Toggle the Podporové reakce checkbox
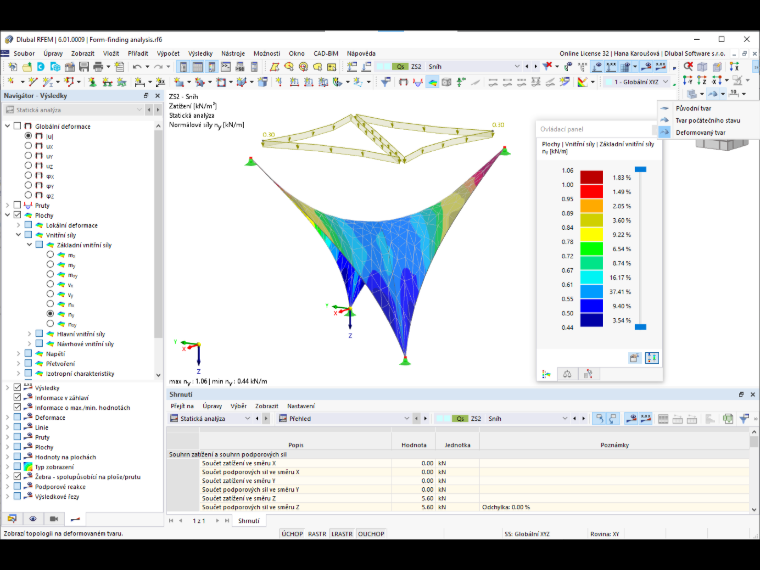The height and width of the screenshot is (570, 760). (x=17, y=487)
